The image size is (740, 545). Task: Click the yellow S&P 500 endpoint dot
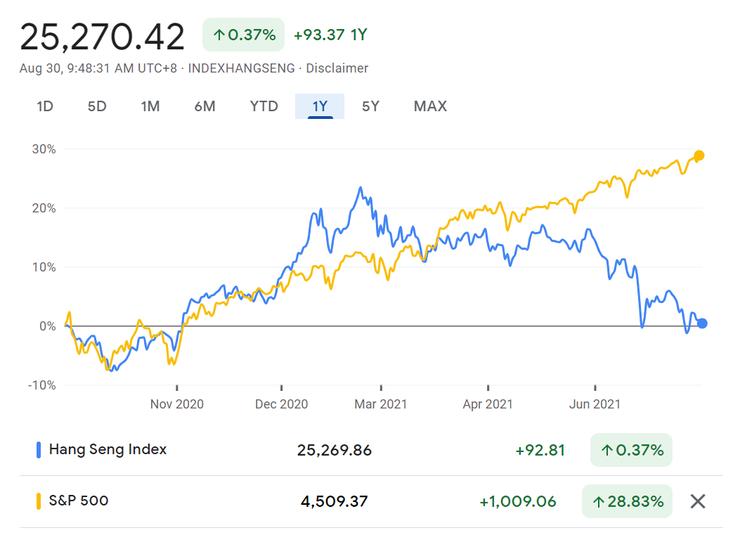[699, 156]
